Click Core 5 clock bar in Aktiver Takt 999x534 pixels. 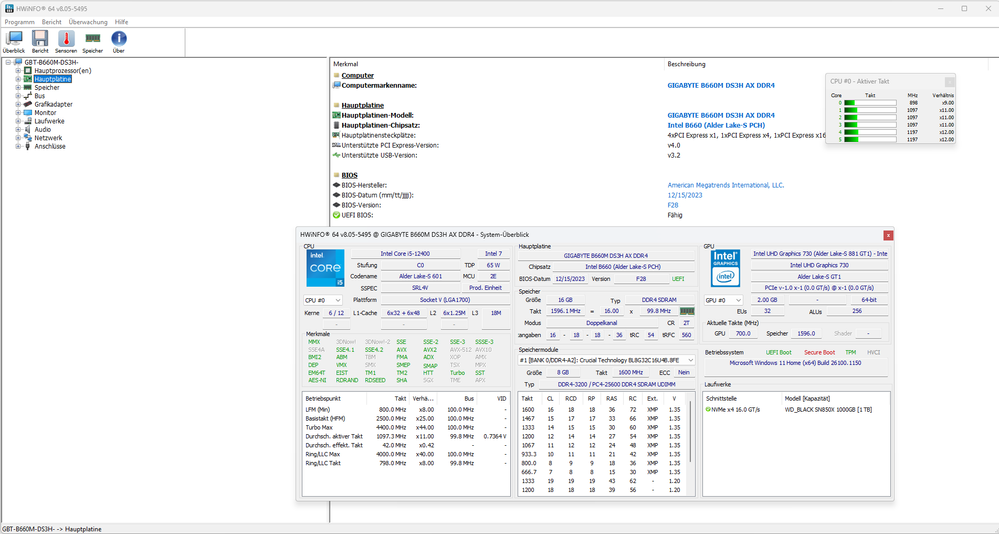point(870,140)
